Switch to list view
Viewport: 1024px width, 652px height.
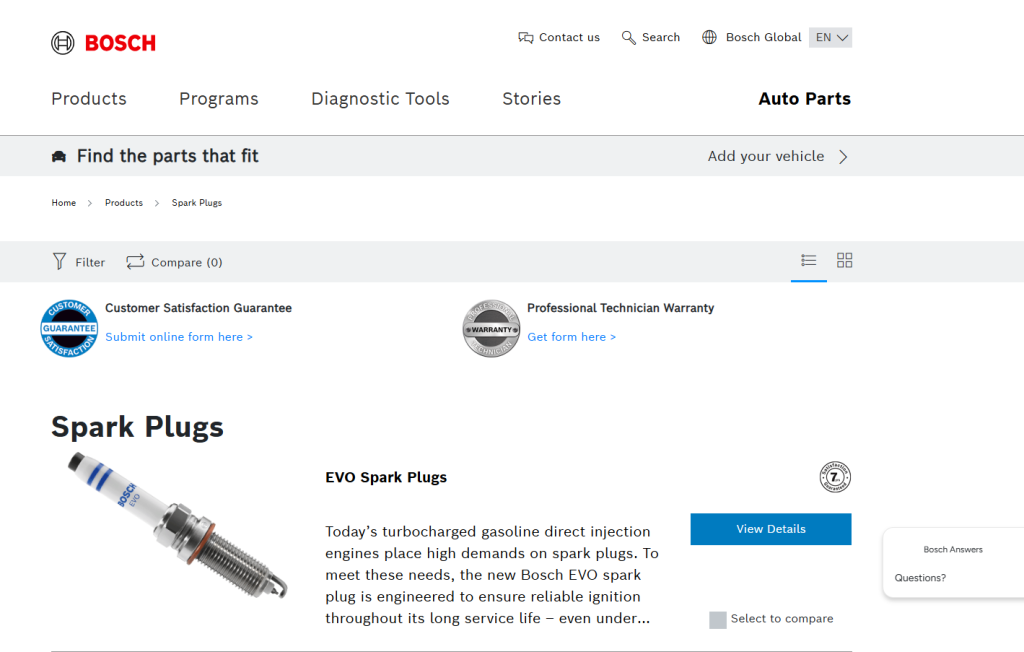point(808,261)
